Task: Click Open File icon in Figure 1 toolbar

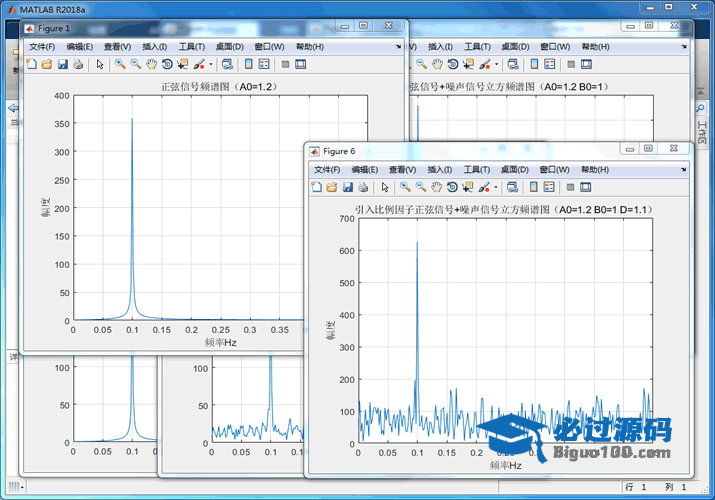Action: pos(47,64)
